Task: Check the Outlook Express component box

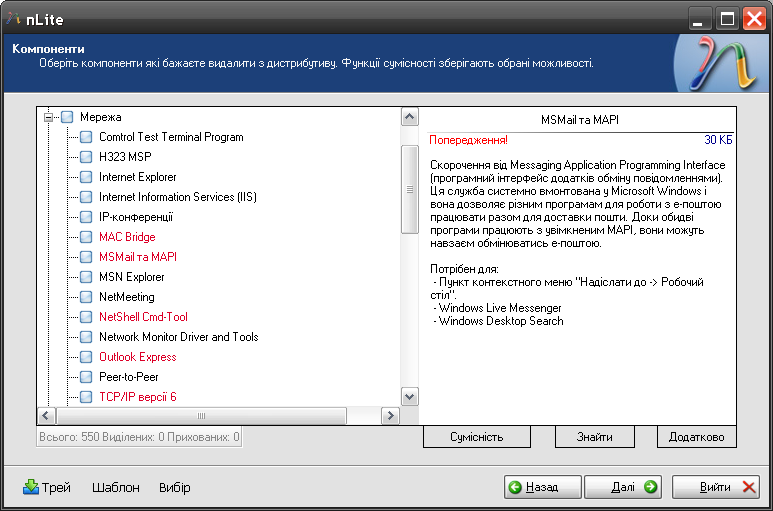Action: pos(86,357)
